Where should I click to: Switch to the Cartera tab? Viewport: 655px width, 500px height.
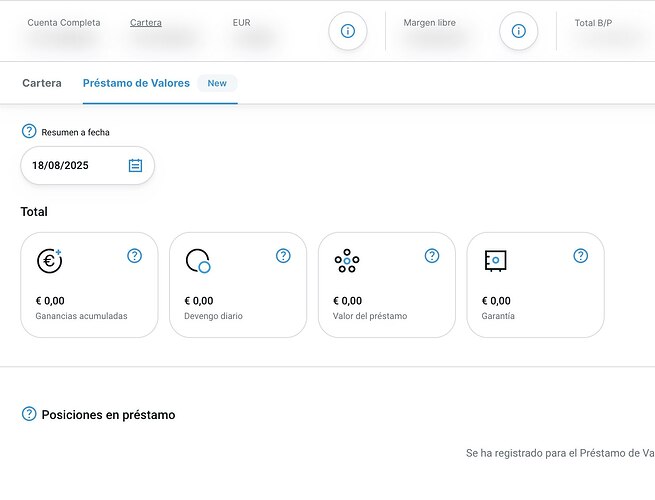(42, 83)
